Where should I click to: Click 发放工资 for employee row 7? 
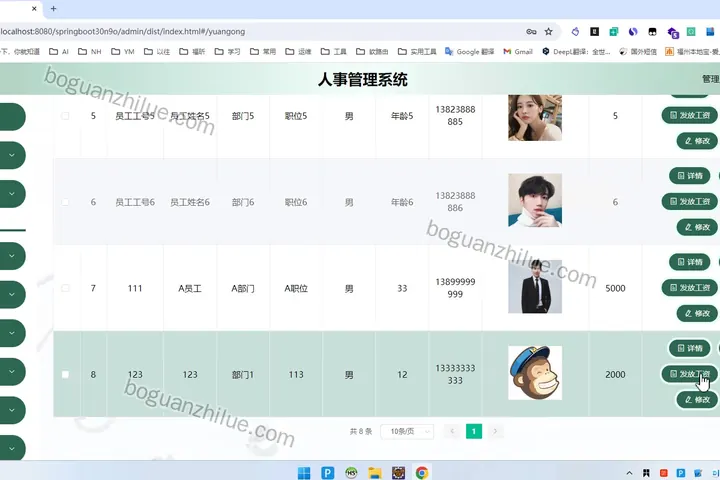[x=690, y=288]
